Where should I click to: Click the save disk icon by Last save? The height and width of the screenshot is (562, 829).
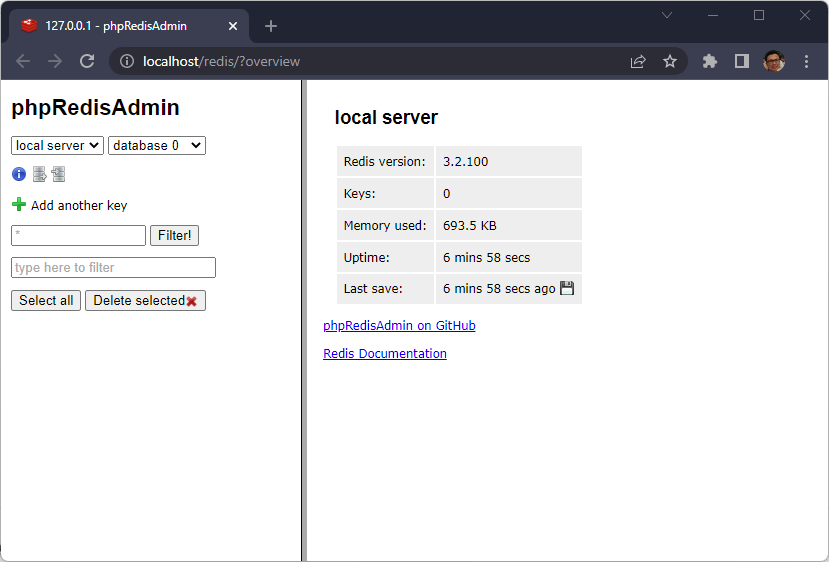[x=567, y=288]
